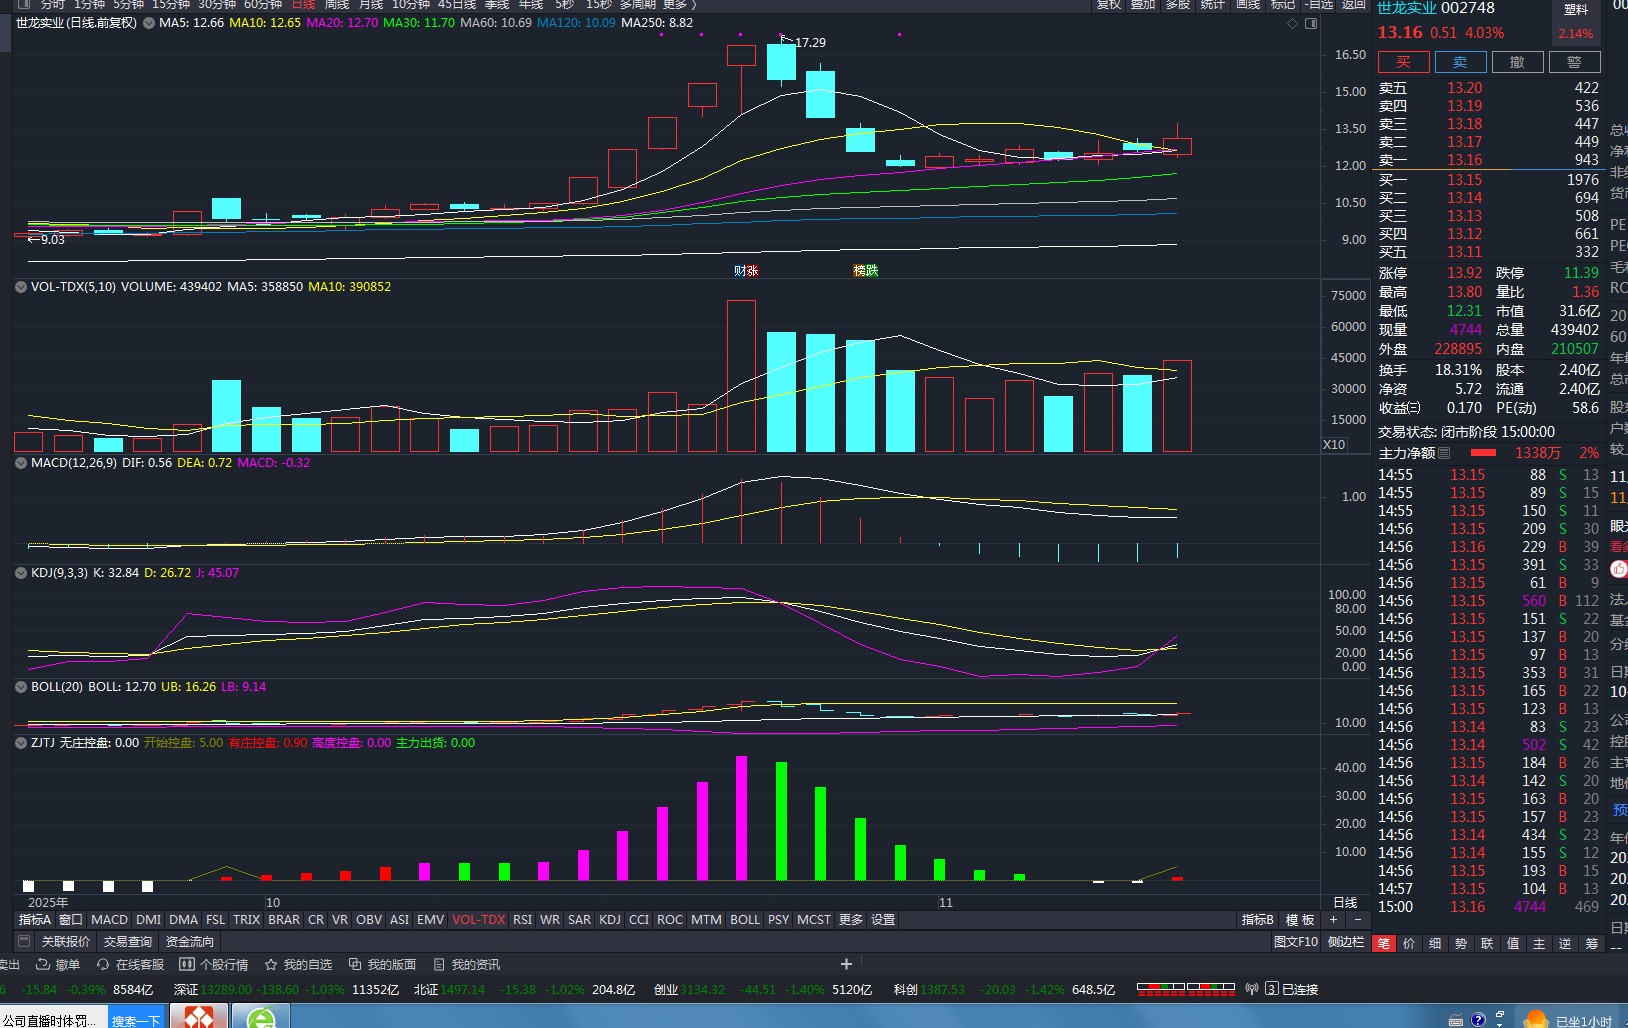
Task: Select the 日线 daily period tab
Action: click(303, 5)
